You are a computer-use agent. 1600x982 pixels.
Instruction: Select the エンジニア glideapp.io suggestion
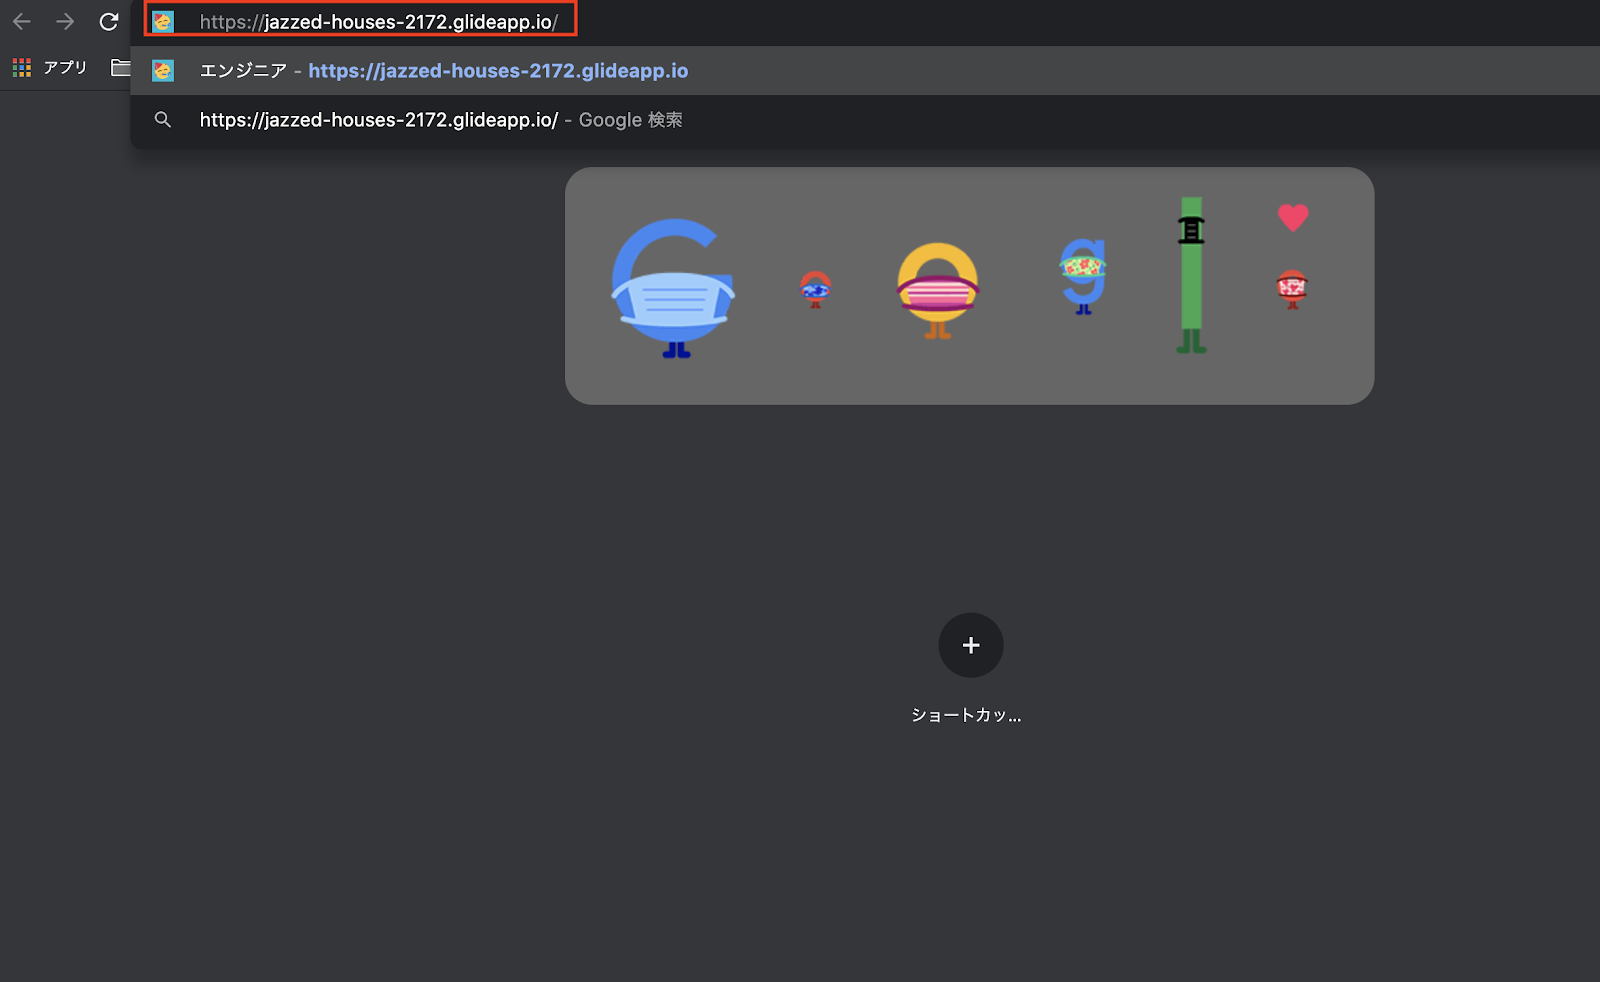[x=865, y=71]
